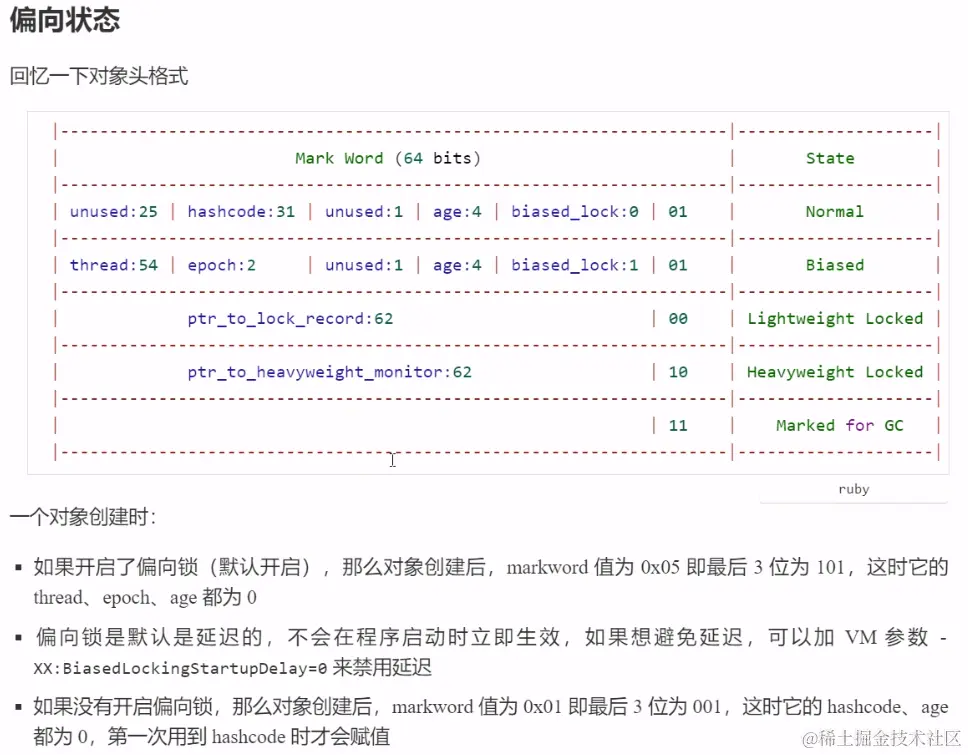The image size is (968, 755).
Task: Click the 回忆一下对象头格式 line
Action: click(x=99, y=76)
